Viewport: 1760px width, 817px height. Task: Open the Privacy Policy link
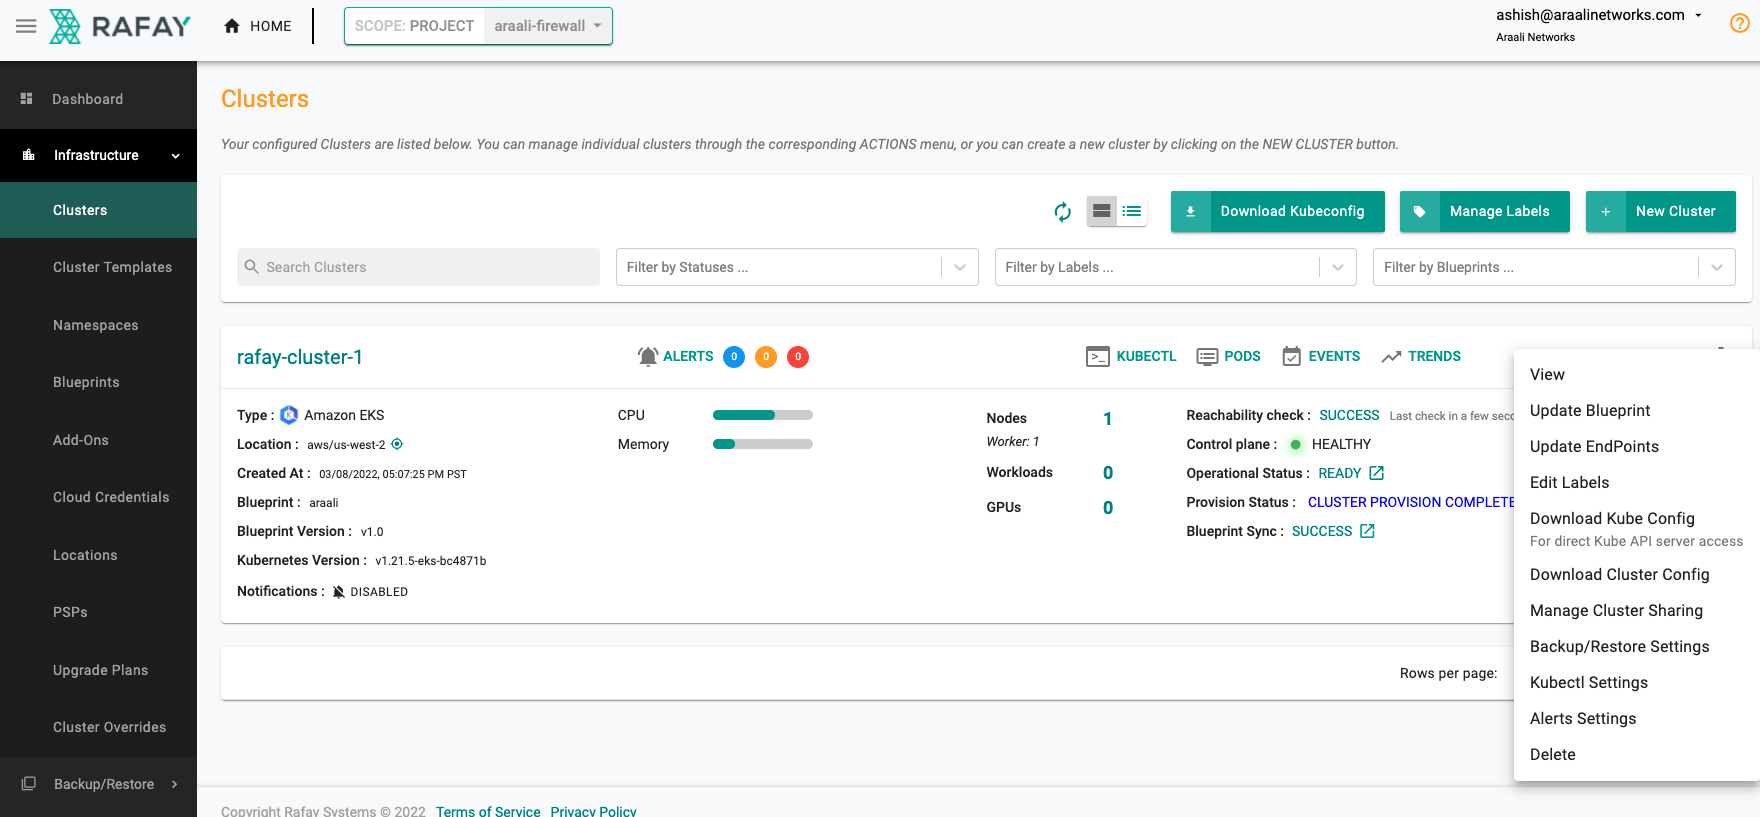(593, 811)
